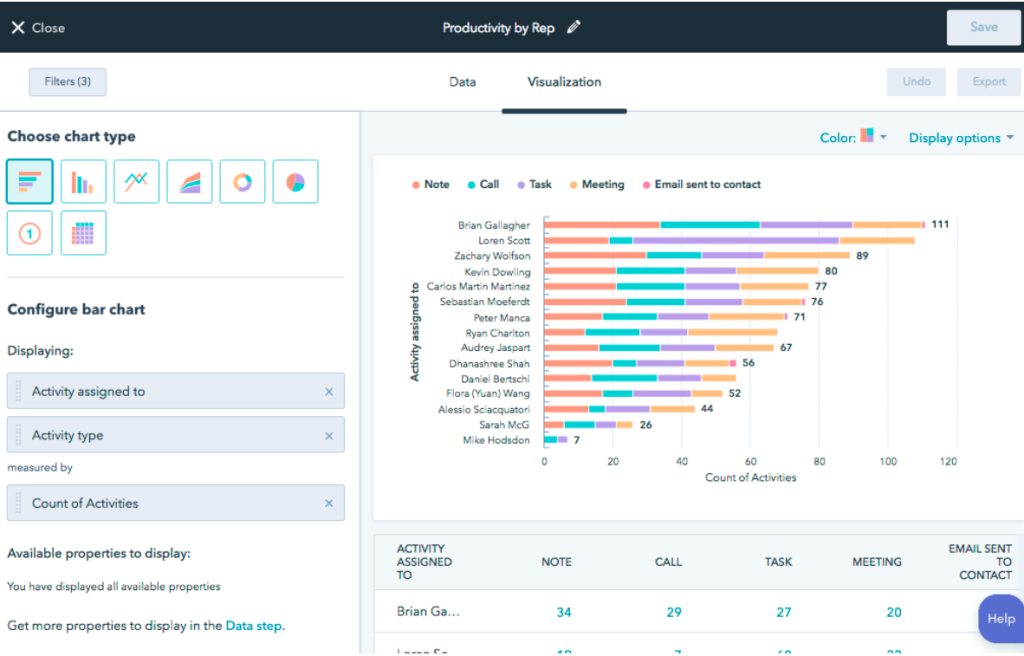This screenshot has width=1024, height=656.
Task: Expand the Display options dropdown
Action: (960, 138)
